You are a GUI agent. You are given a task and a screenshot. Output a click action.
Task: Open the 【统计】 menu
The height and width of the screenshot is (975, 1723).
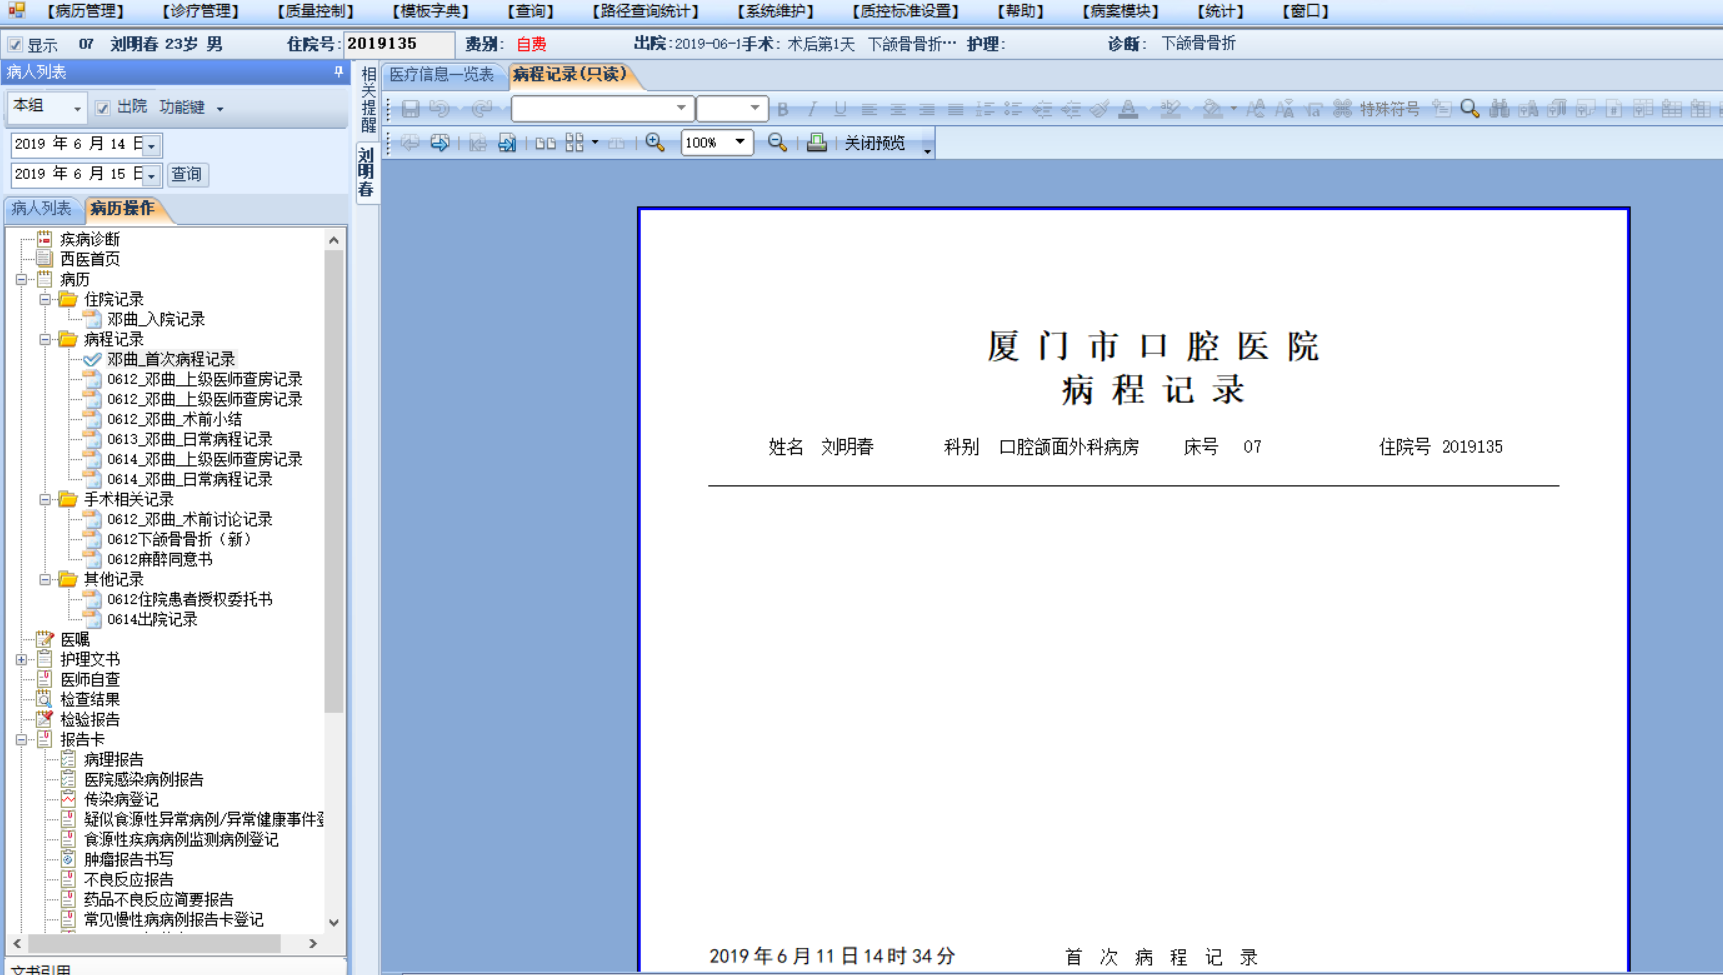pos(1220,11)
